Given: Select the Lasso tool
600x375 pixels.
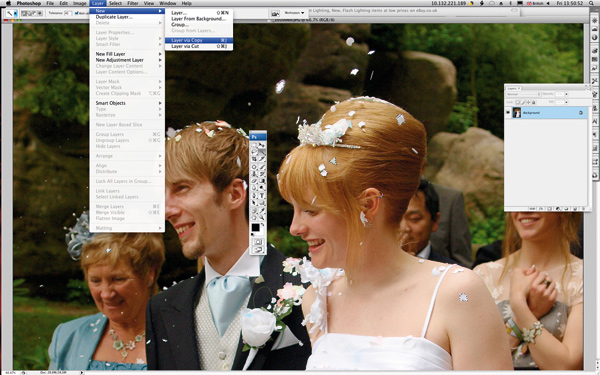Looking at the screenshot, I should click(254, 152).
